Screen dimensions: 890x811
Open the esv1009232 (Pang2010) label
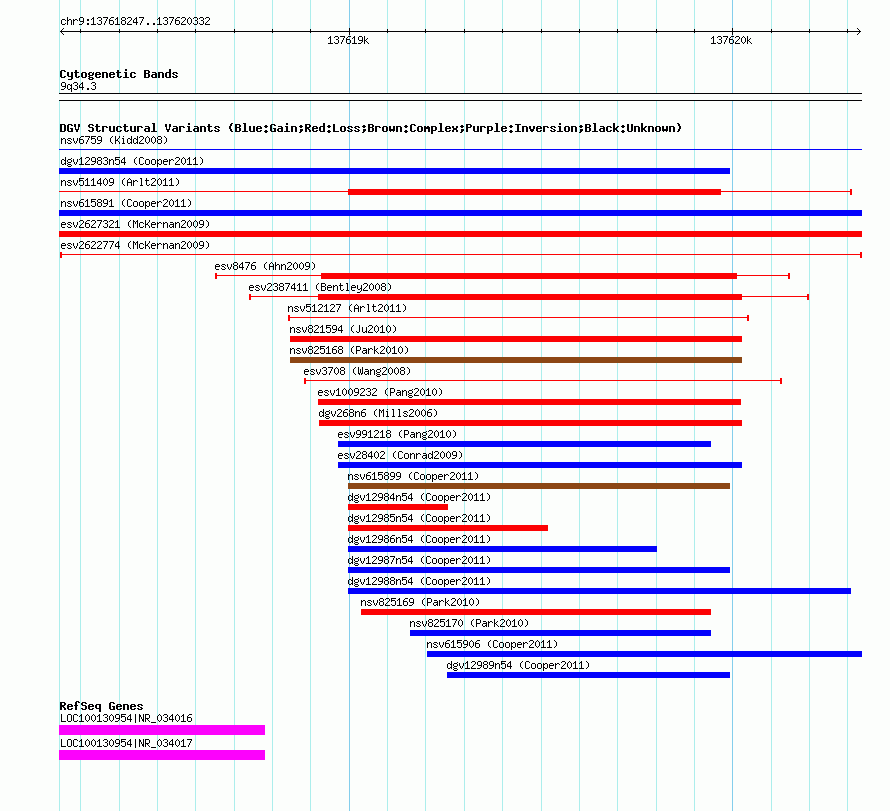click(x=380, y=392)
